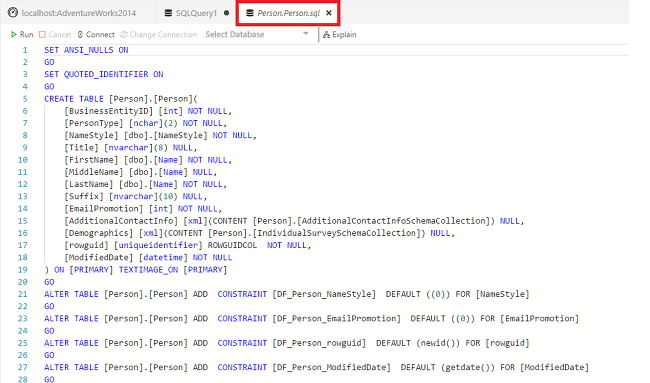This screenshot has width=650, height=383.
Task: Click the [FirstName] column text
Action: tap(91, 160)
